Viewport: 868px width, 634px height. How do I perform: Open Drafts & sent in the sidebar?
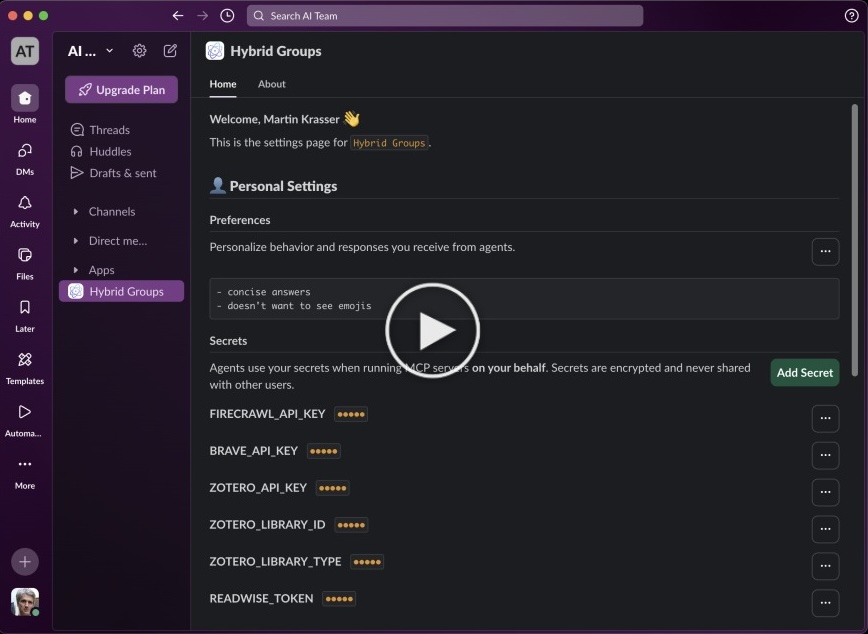pyautogui.click(x=122, y=173)
